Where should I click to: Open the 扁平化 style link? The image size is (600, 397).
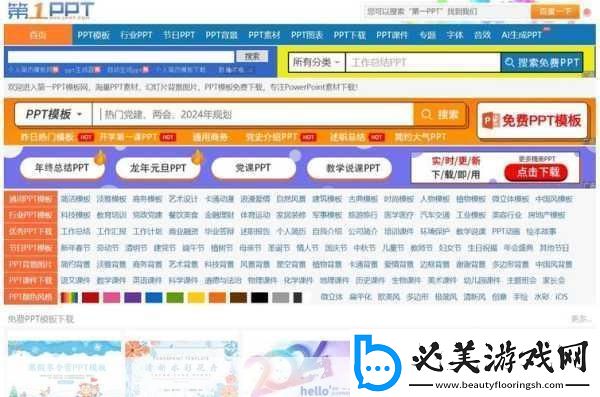[x=360, y=297]
